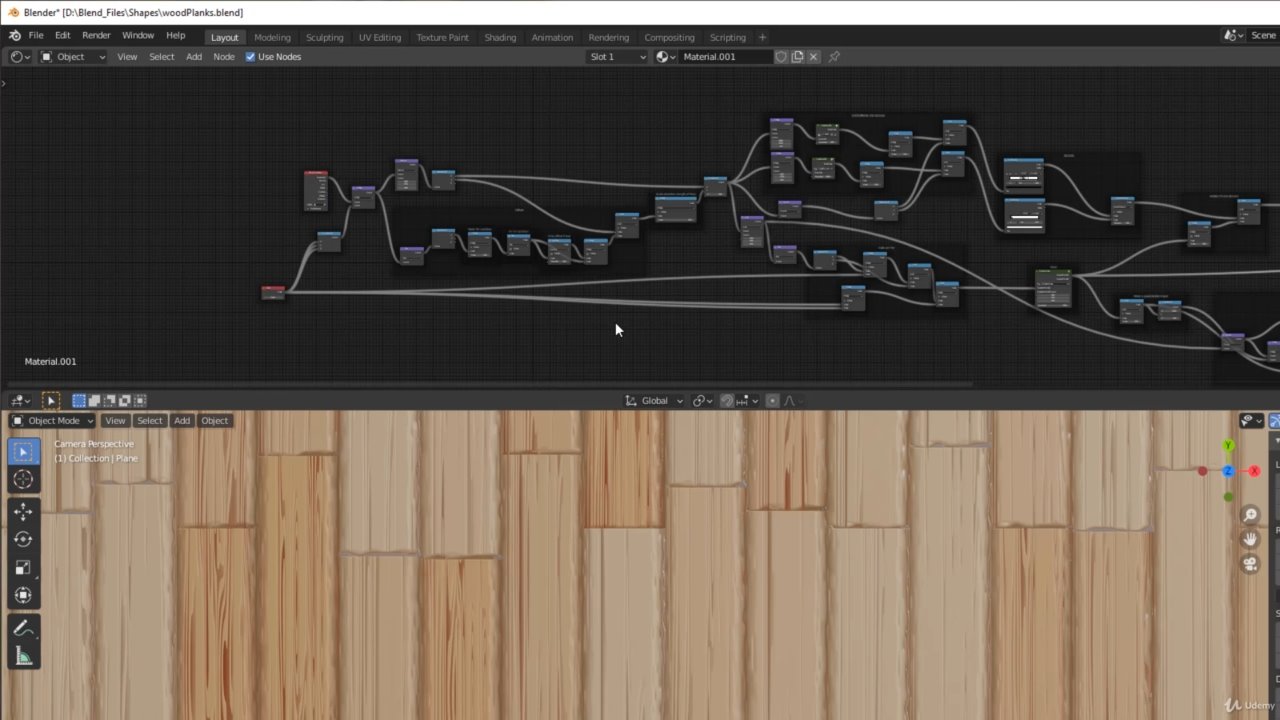
Task: Pick the Annotate pencil tool
Action: pyautogui.click(x=23, y=629)
